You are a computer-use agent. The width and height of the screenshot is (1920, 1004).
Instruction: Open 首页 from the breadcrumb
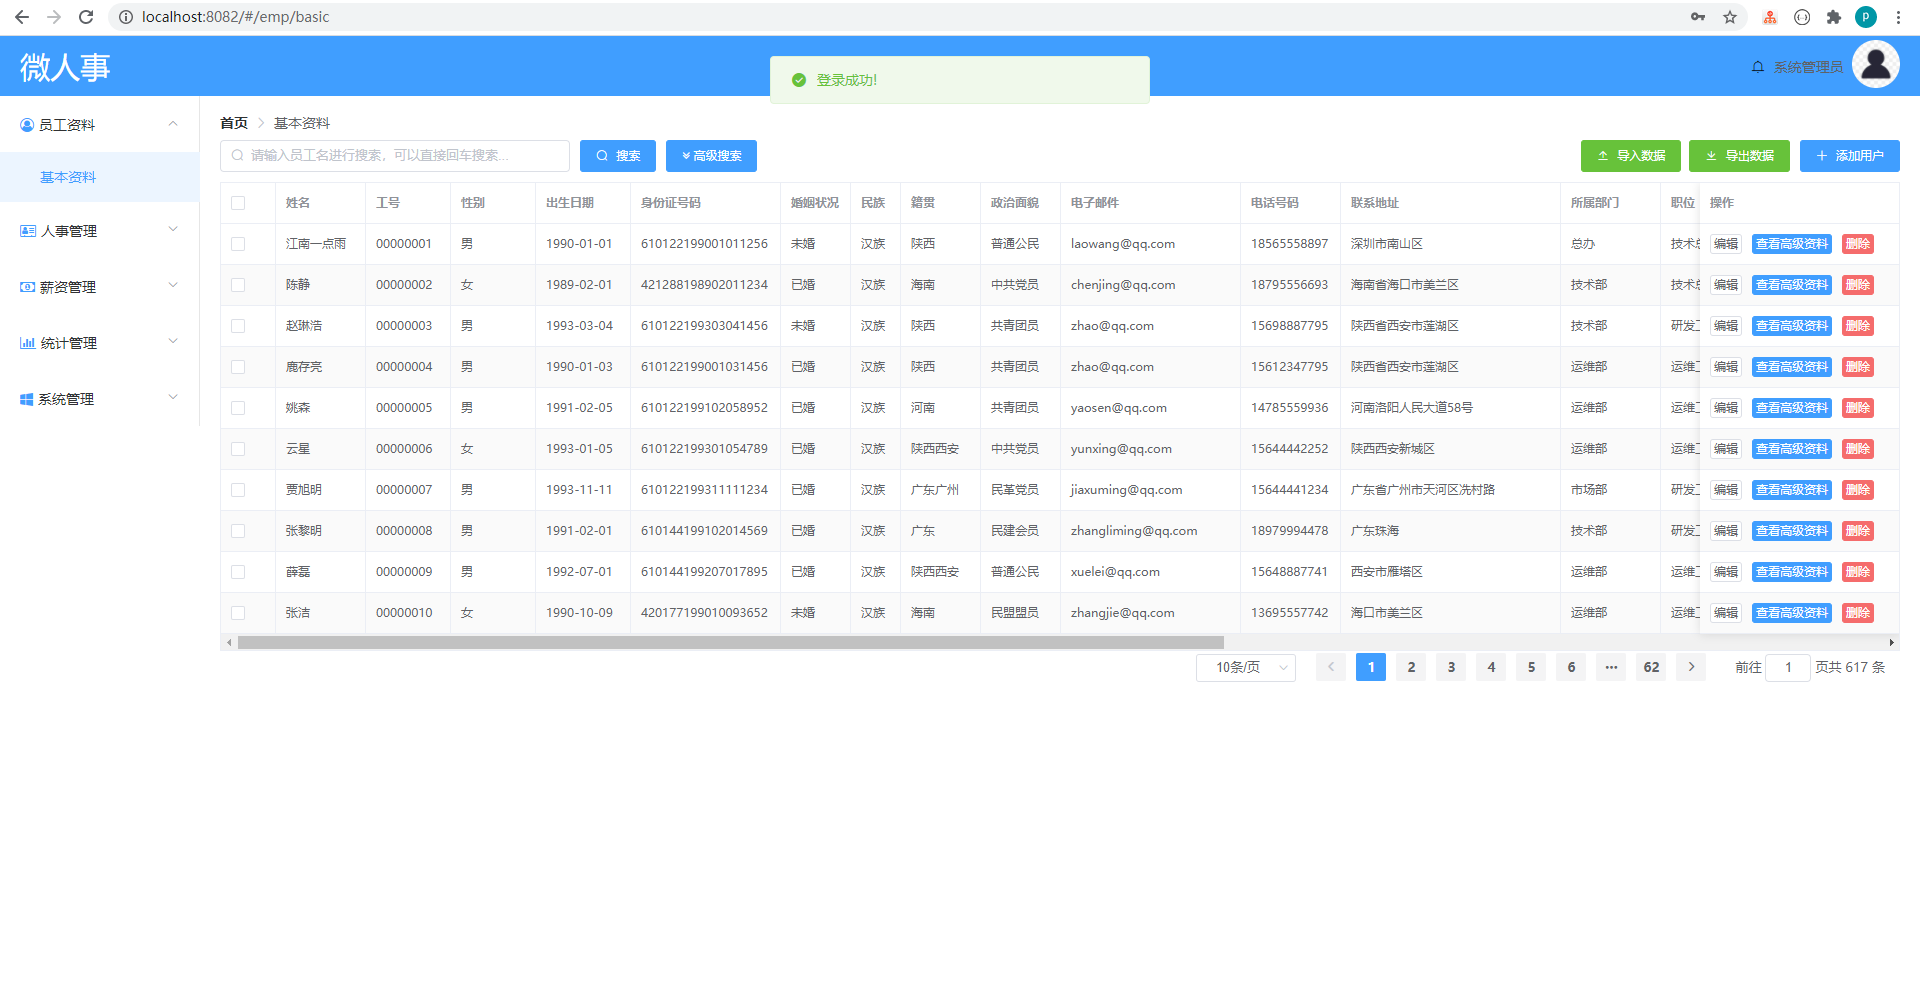click(233, 122)
